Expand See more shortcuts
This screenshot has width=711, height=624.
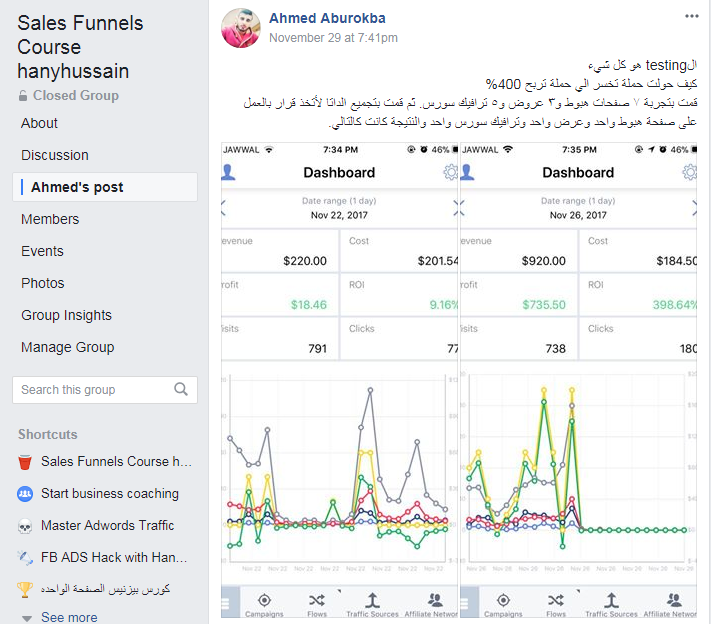(69, 617)
